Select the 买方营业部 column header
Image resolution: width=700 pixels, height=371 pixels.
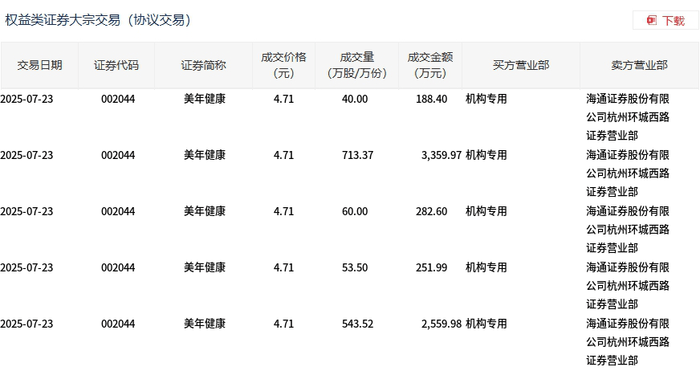click(521, 66)
